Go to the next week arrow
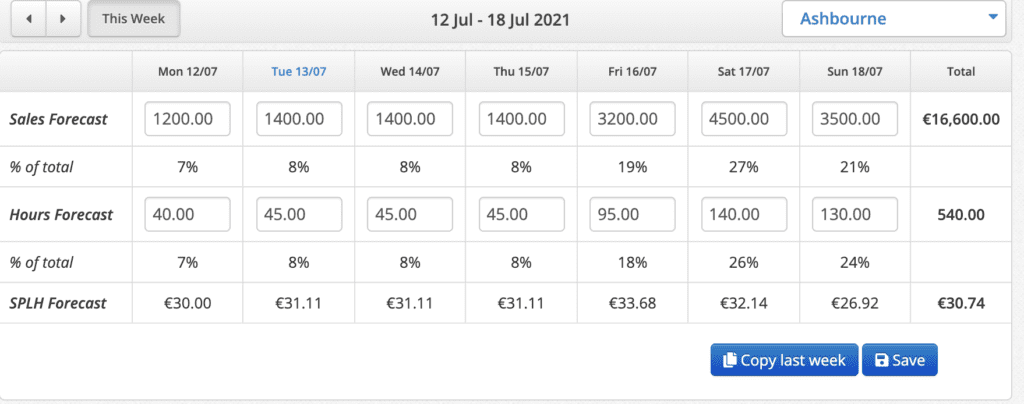This screenshot has width=1024, height=404. [63, 18]
